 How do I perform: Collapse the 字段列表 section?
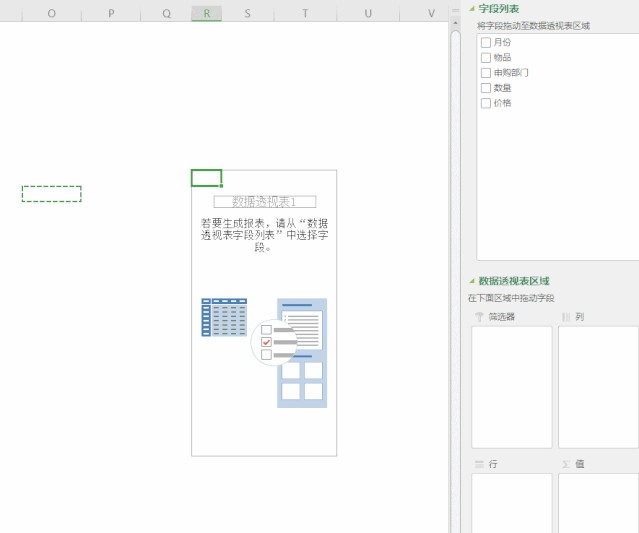[472, 9]
